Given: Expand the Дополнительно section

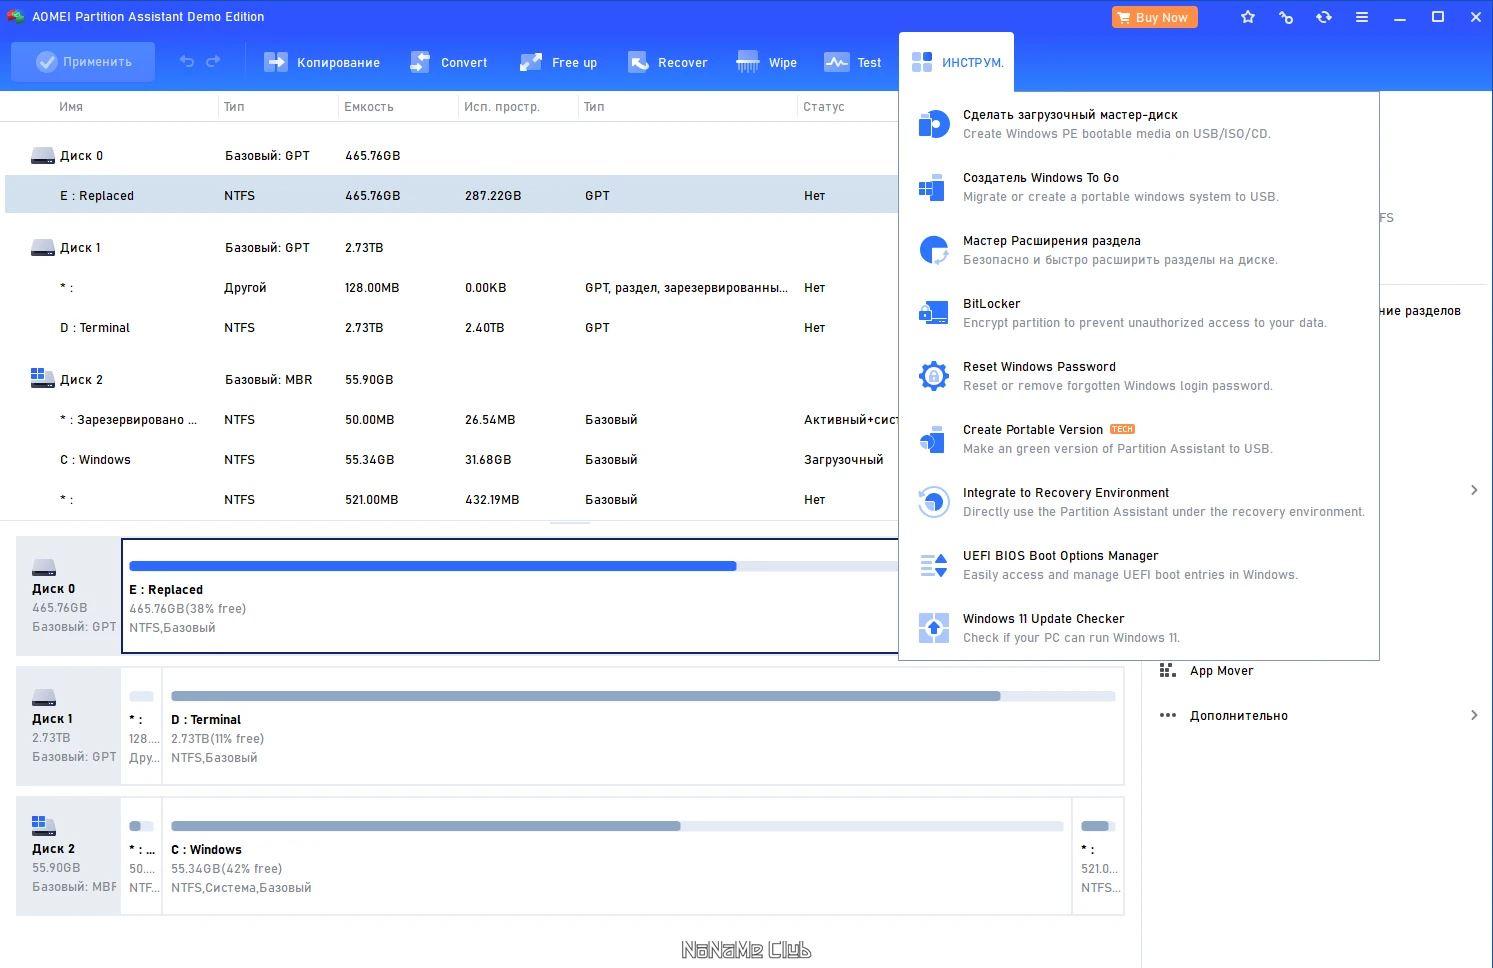Looking at the screenshot, I should click(1318, 715).
